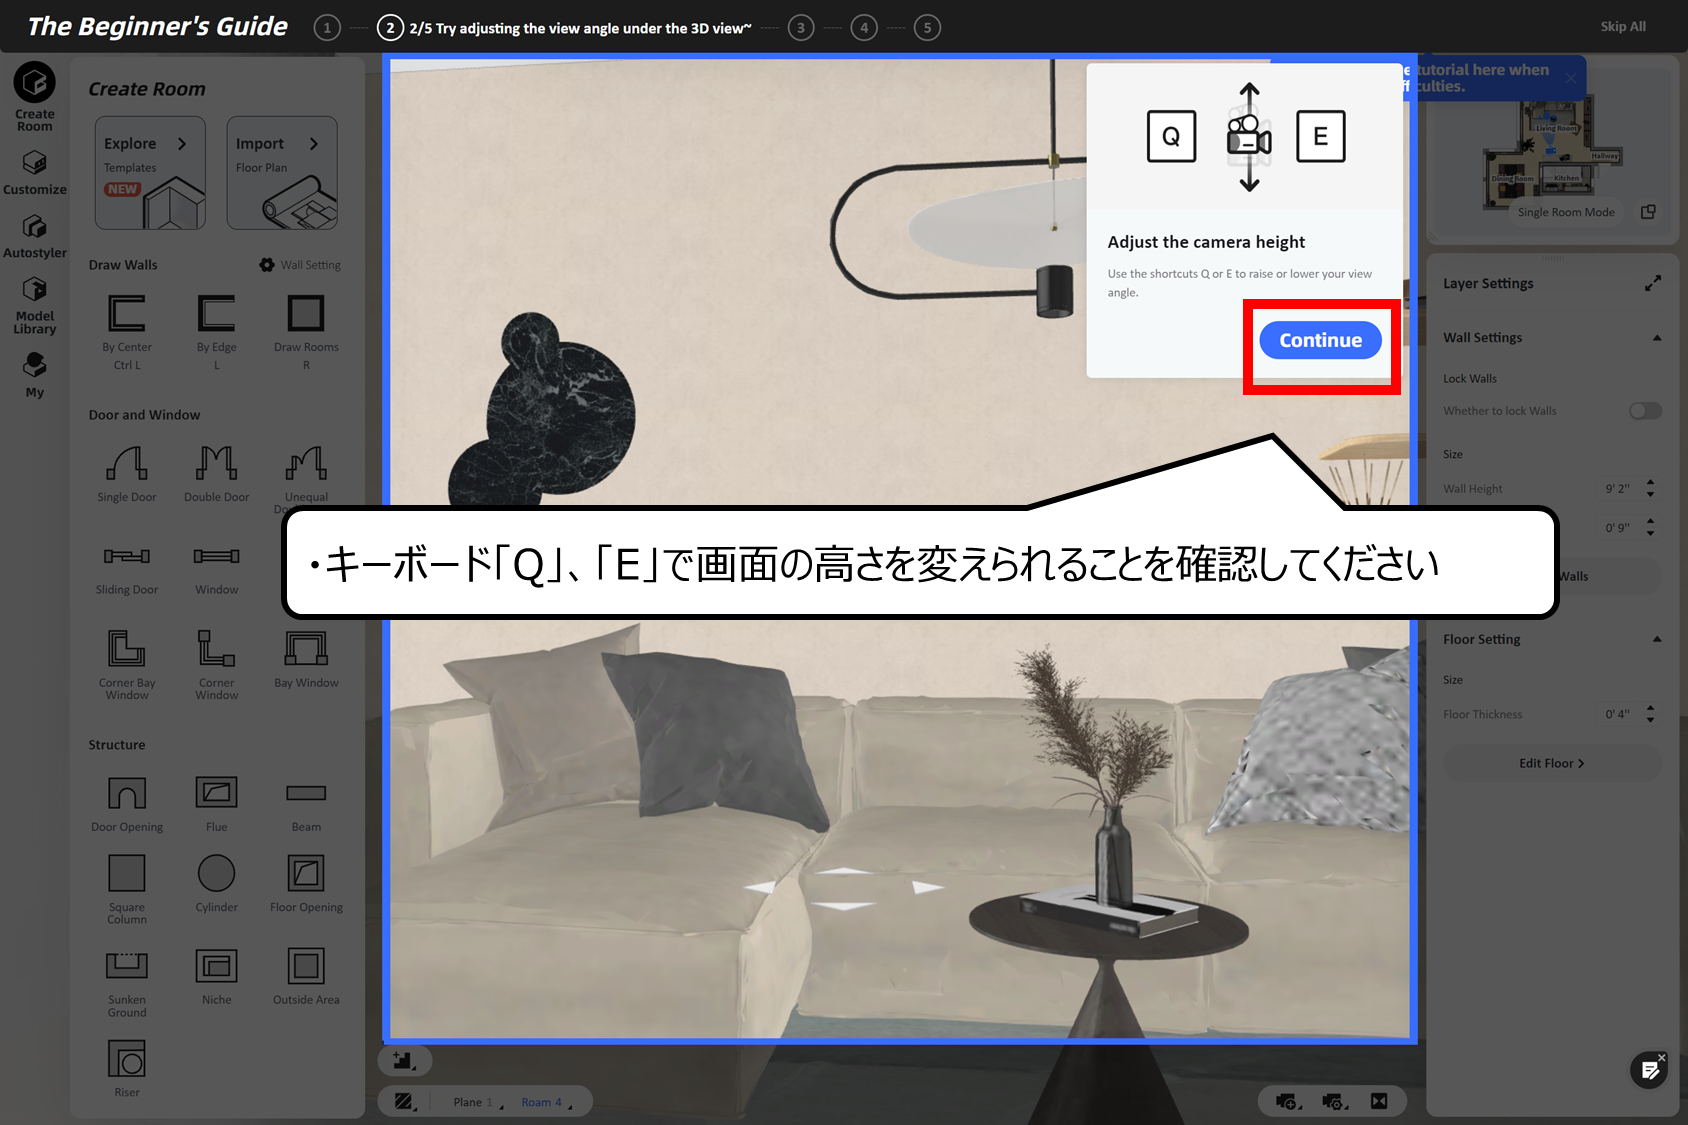Close the blue tutorial tip banner
The width and height of the screenshot is (1688, 1125).
click(1571, 78)
